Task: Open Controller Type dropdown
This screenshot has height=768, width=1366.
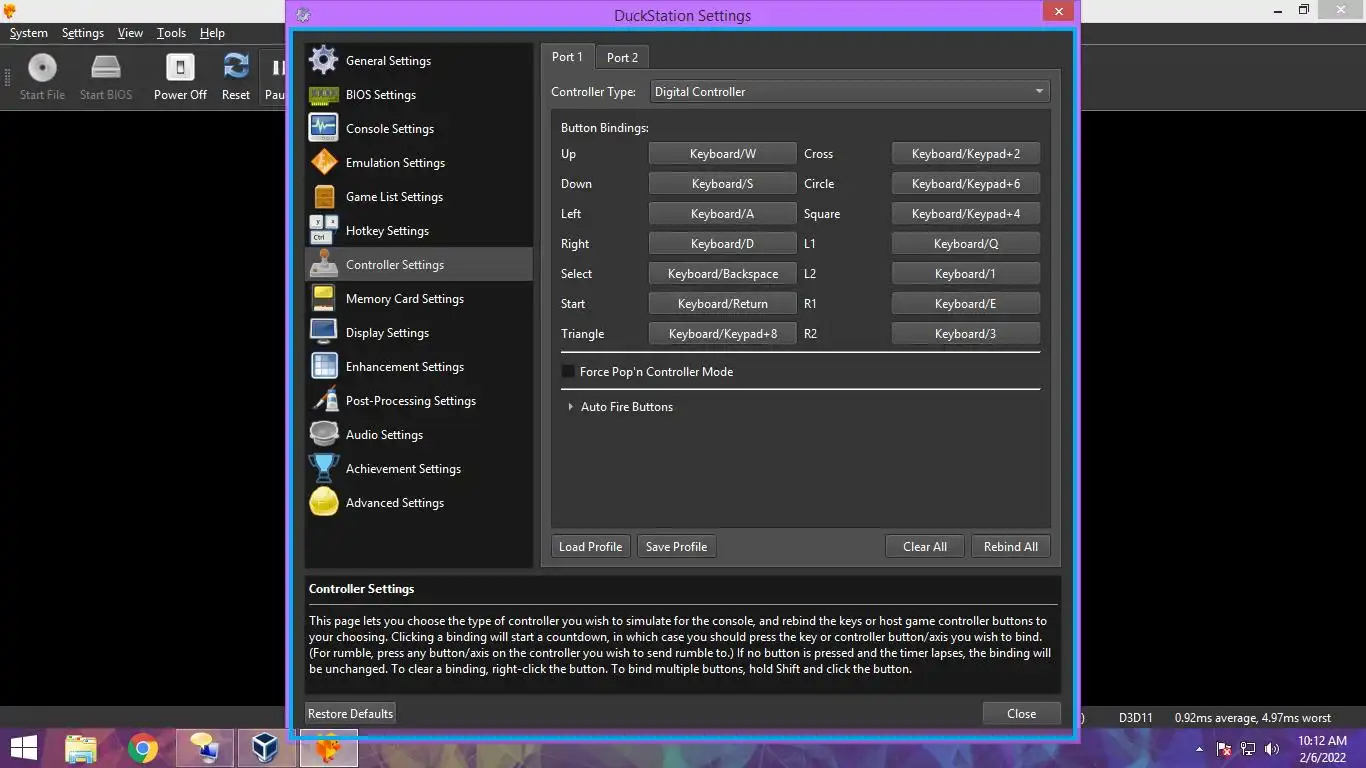Action: 850,92
